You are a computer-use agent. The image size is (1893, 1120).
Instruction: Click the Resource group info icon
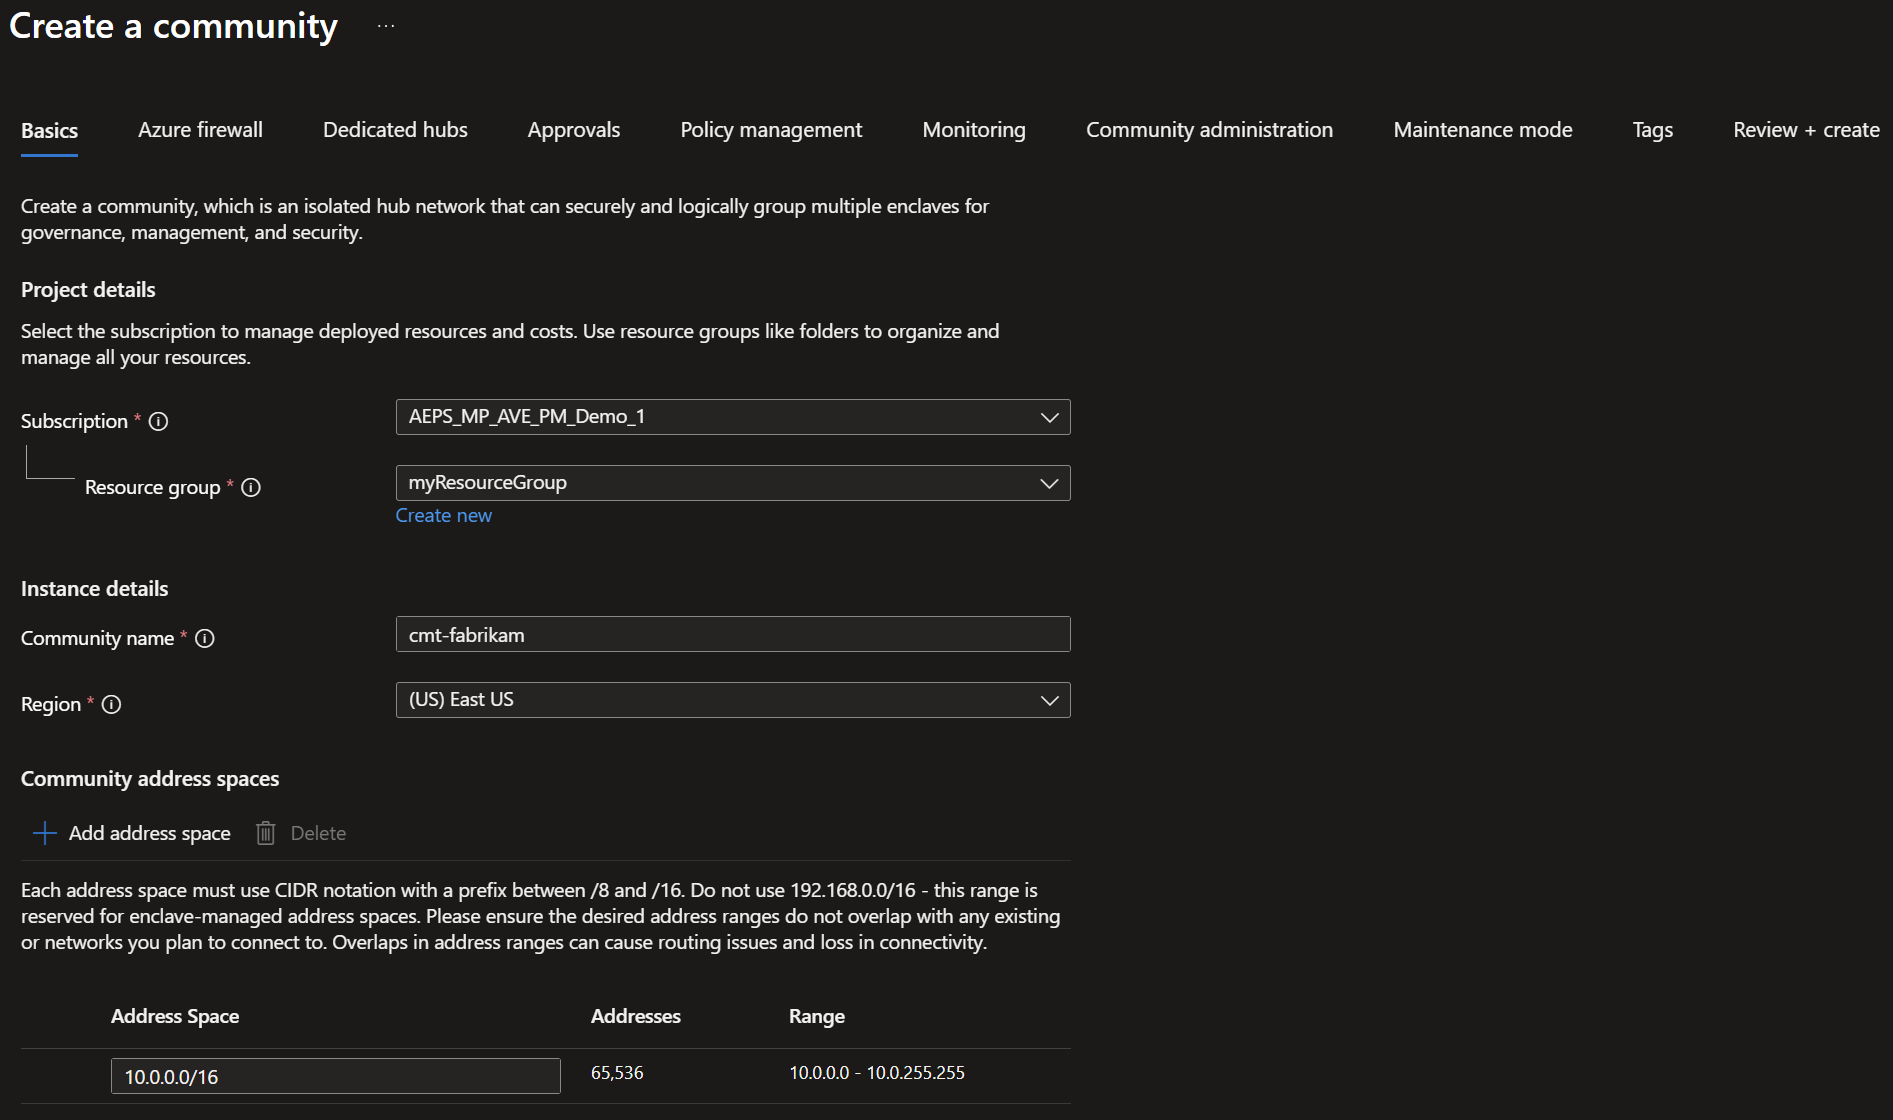(x=251, y=488)
